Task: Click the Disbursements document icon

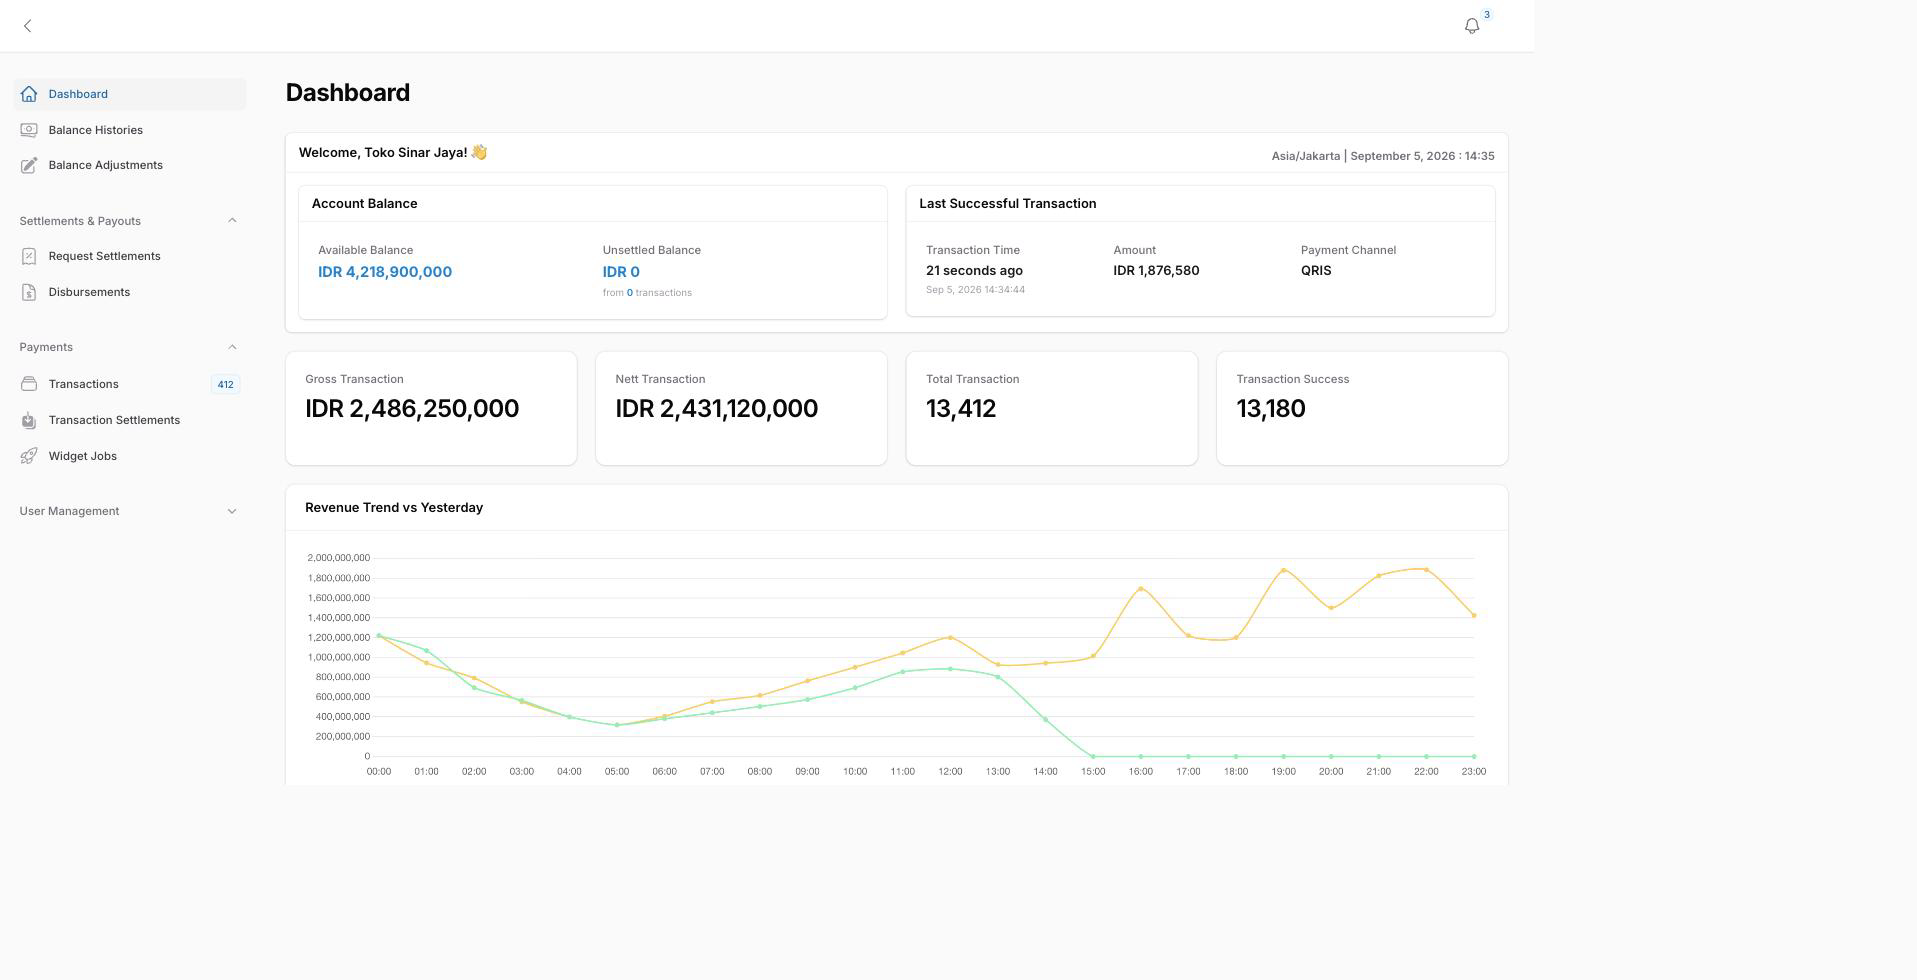Action: pyautogui.click(x=29, y=292)
